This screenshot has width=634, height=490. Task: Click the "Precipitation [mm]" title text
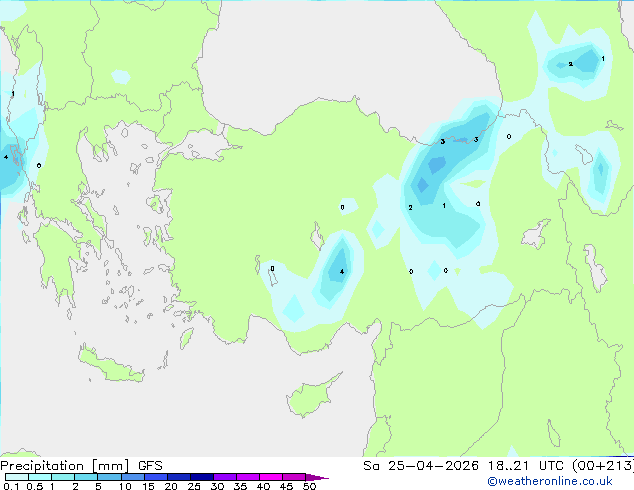(x=65, y=466)
